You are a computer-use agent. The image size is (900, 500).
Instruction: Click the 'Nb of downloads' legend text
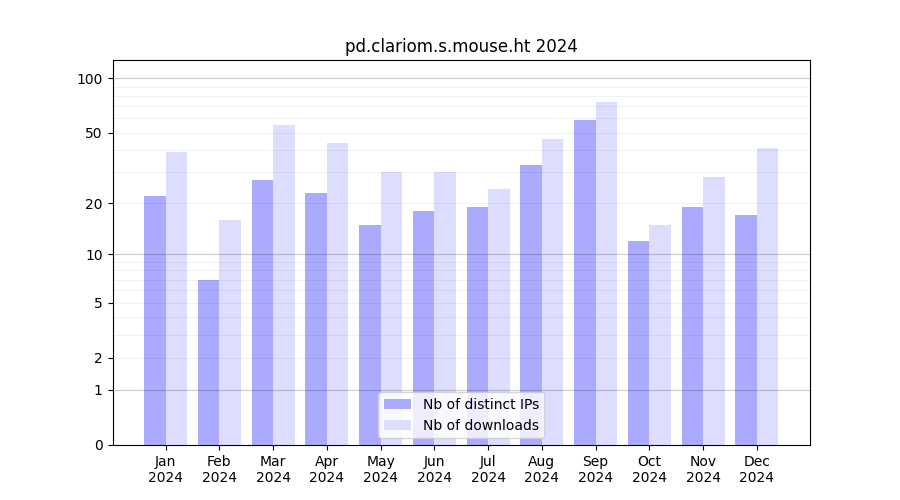(x=480, y=425)
